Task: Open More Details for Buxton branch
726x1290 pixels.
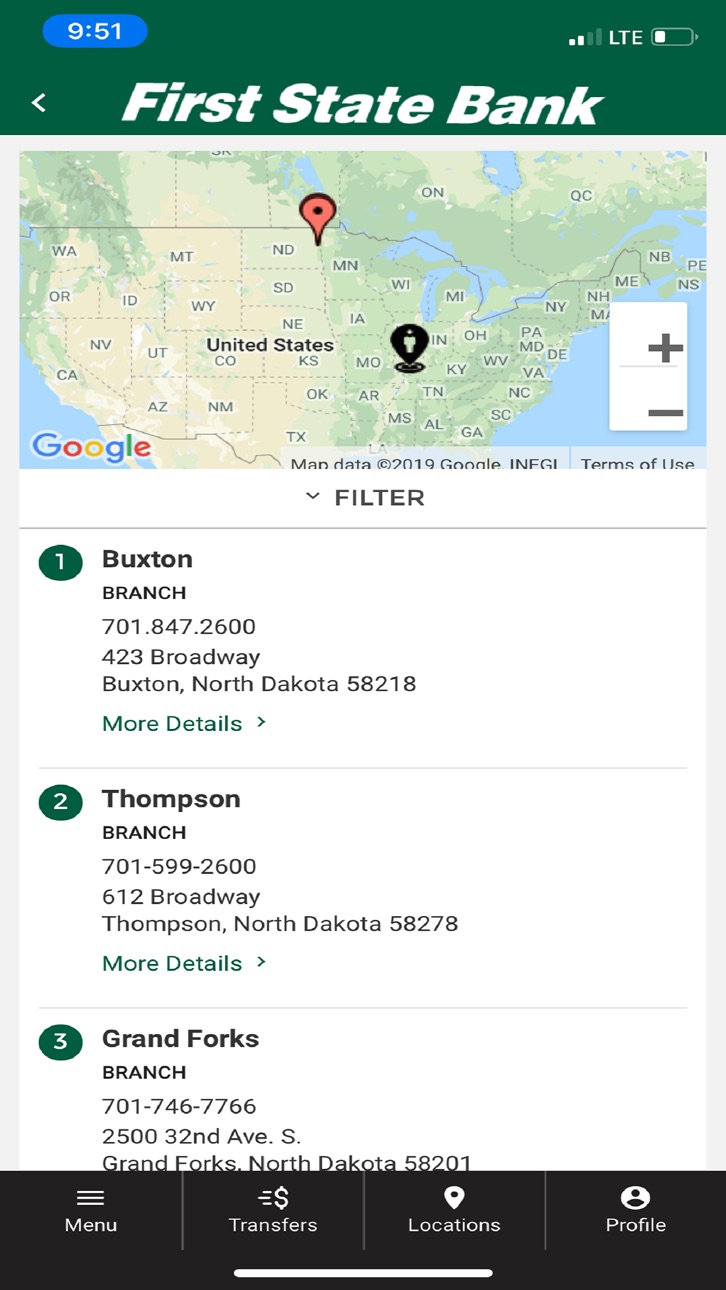Action: (184, 723)
